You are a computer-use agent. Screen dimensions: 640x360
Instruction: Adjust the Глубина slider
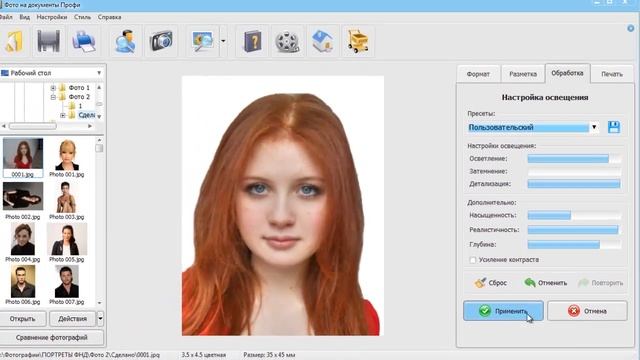point(574,244)
